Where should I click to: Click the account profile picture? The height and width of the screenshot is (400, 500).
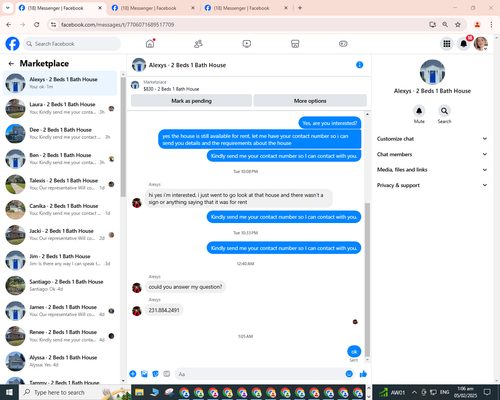pos(481,44)
